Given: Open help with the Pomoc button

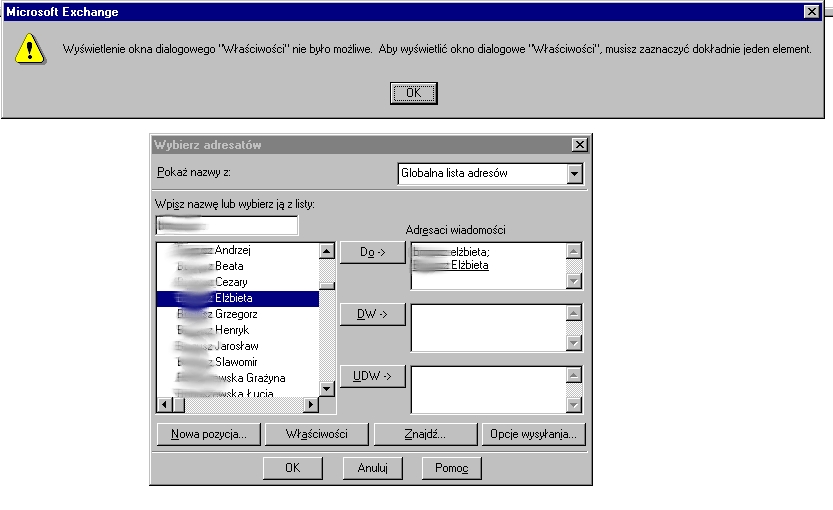Looking at the screenshot, I should pyautogui.click(x=452, y=468).
